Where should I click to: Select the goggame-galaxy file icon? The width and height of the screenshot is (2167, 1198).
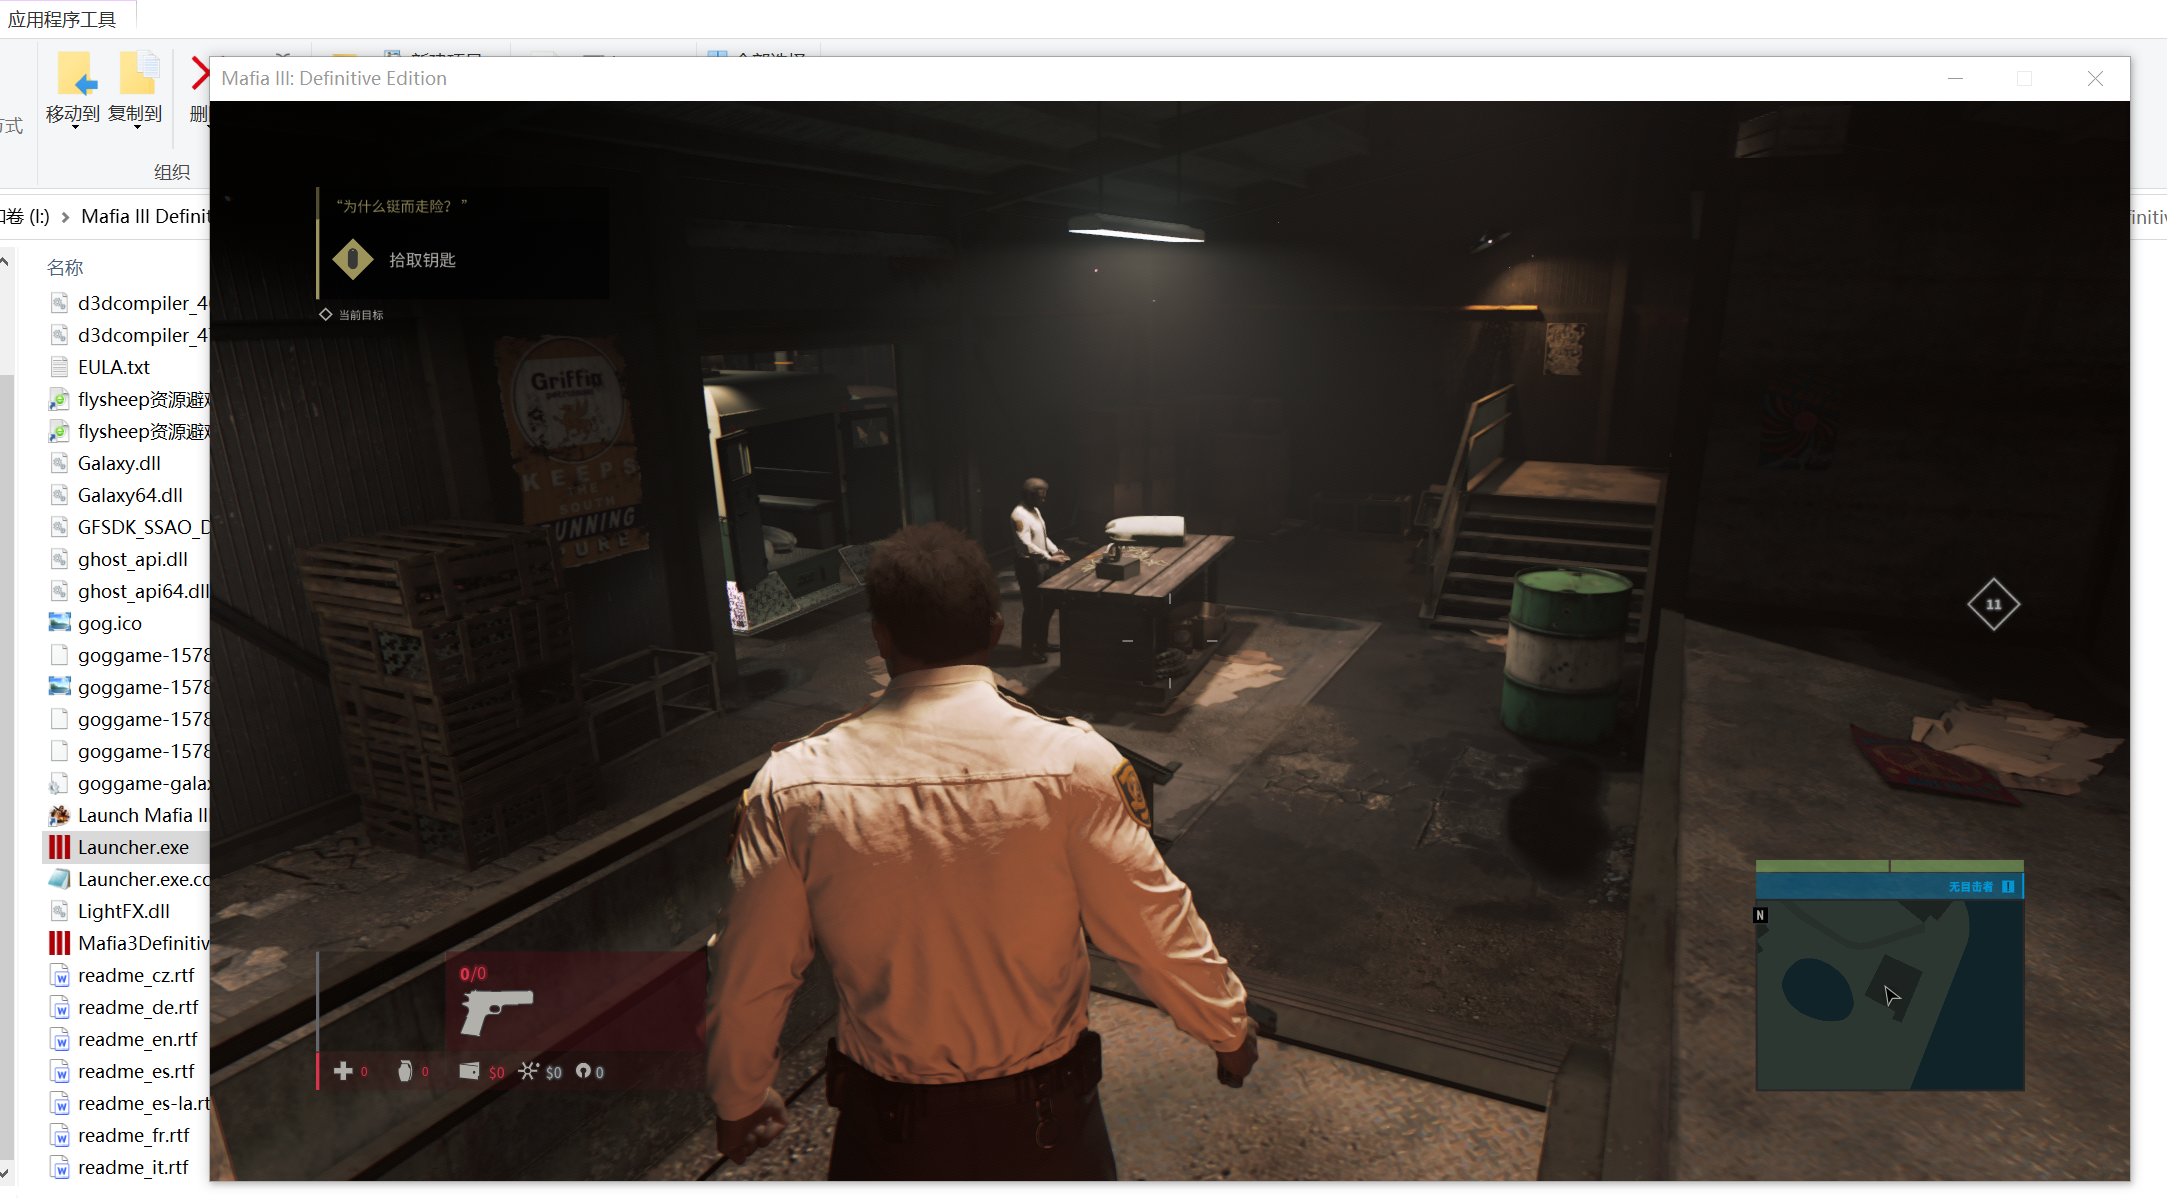click(60, 783)
